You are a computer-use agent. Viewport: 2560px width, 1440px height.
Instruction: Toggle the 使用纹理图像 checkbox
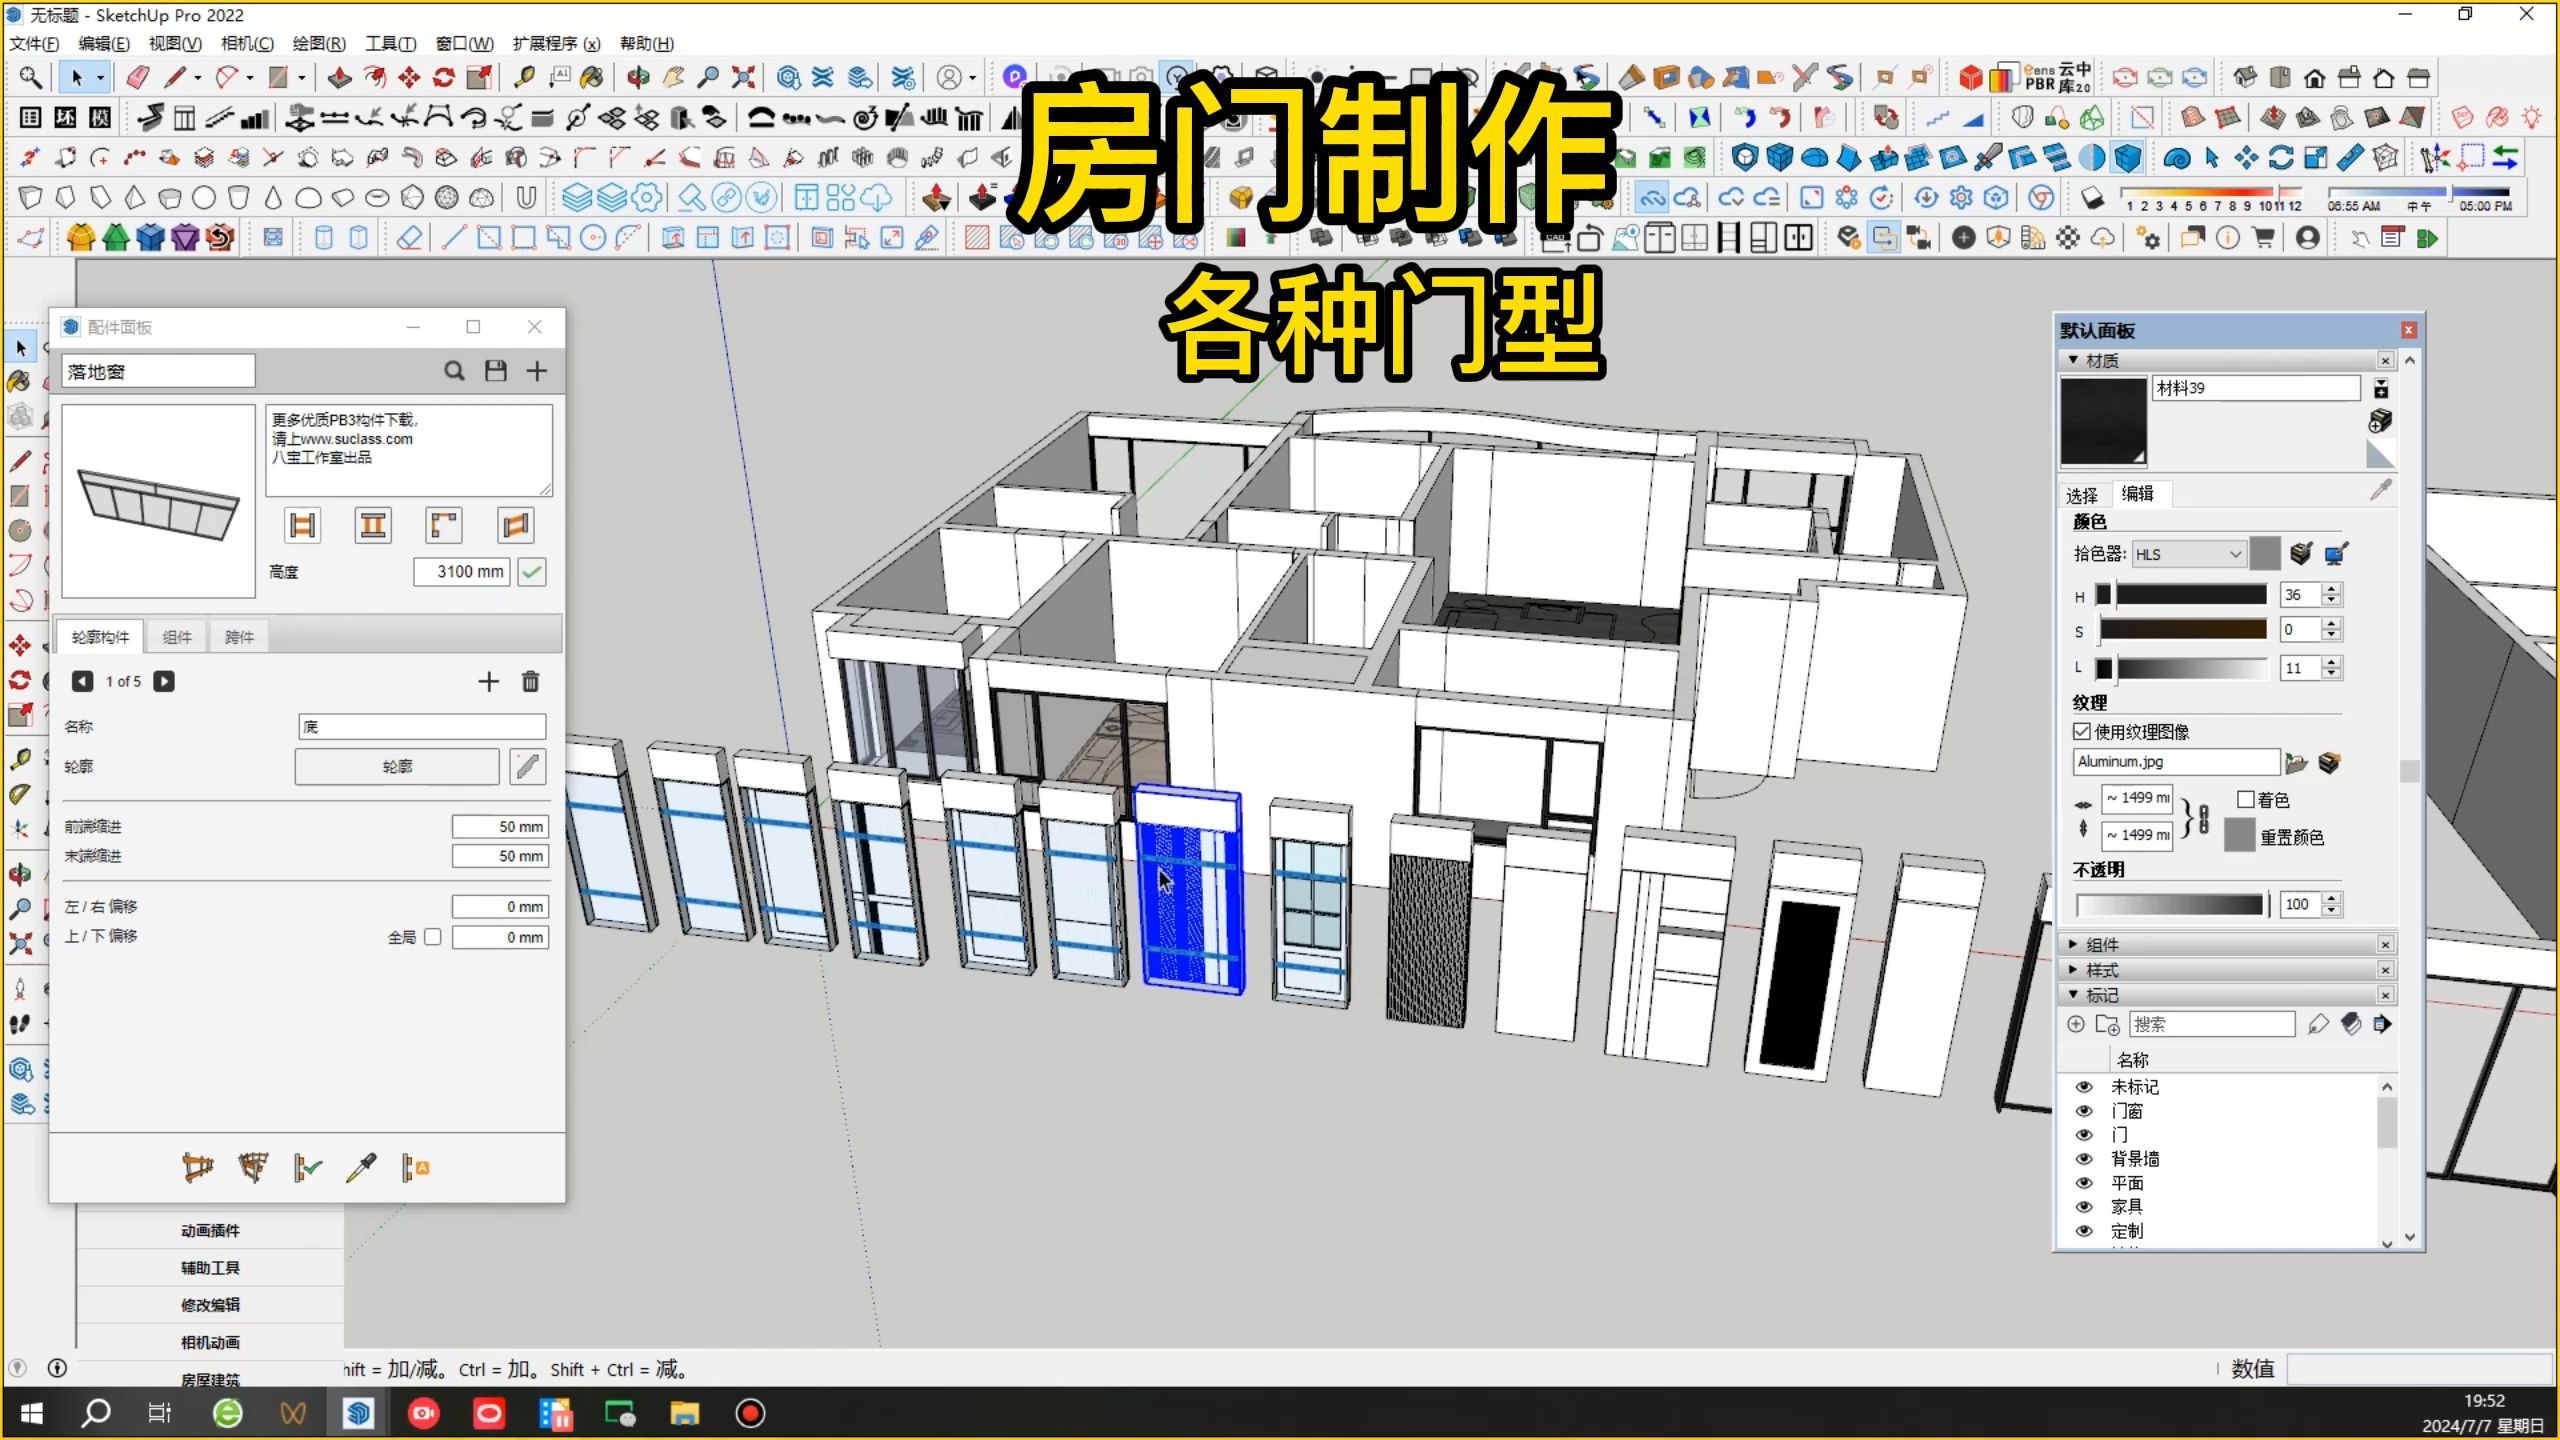[x=2082, y=731]
